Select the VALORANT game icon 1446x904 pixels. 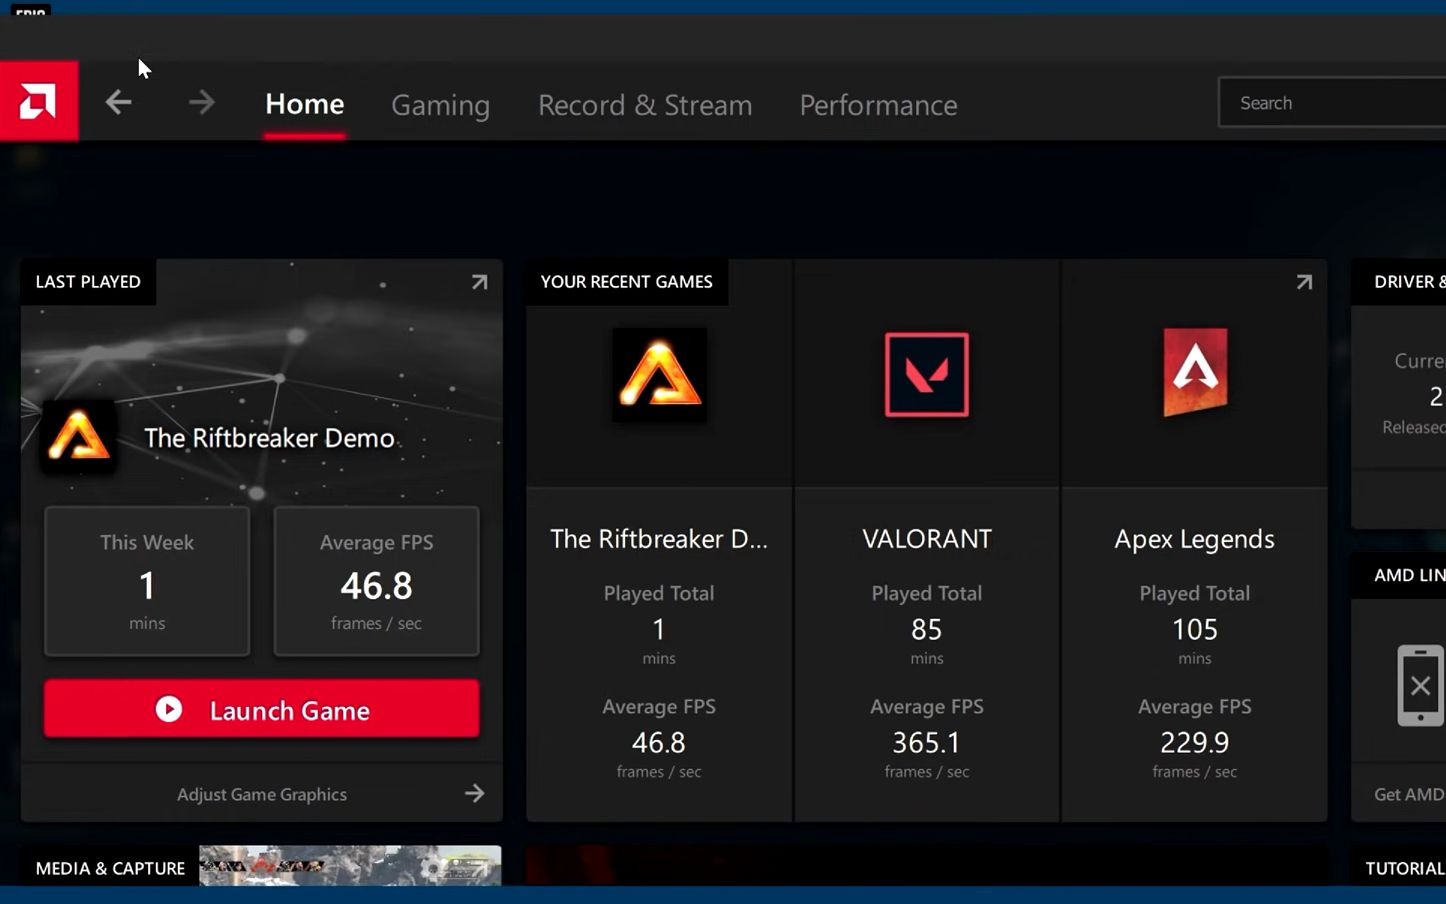tap(927, 374)
